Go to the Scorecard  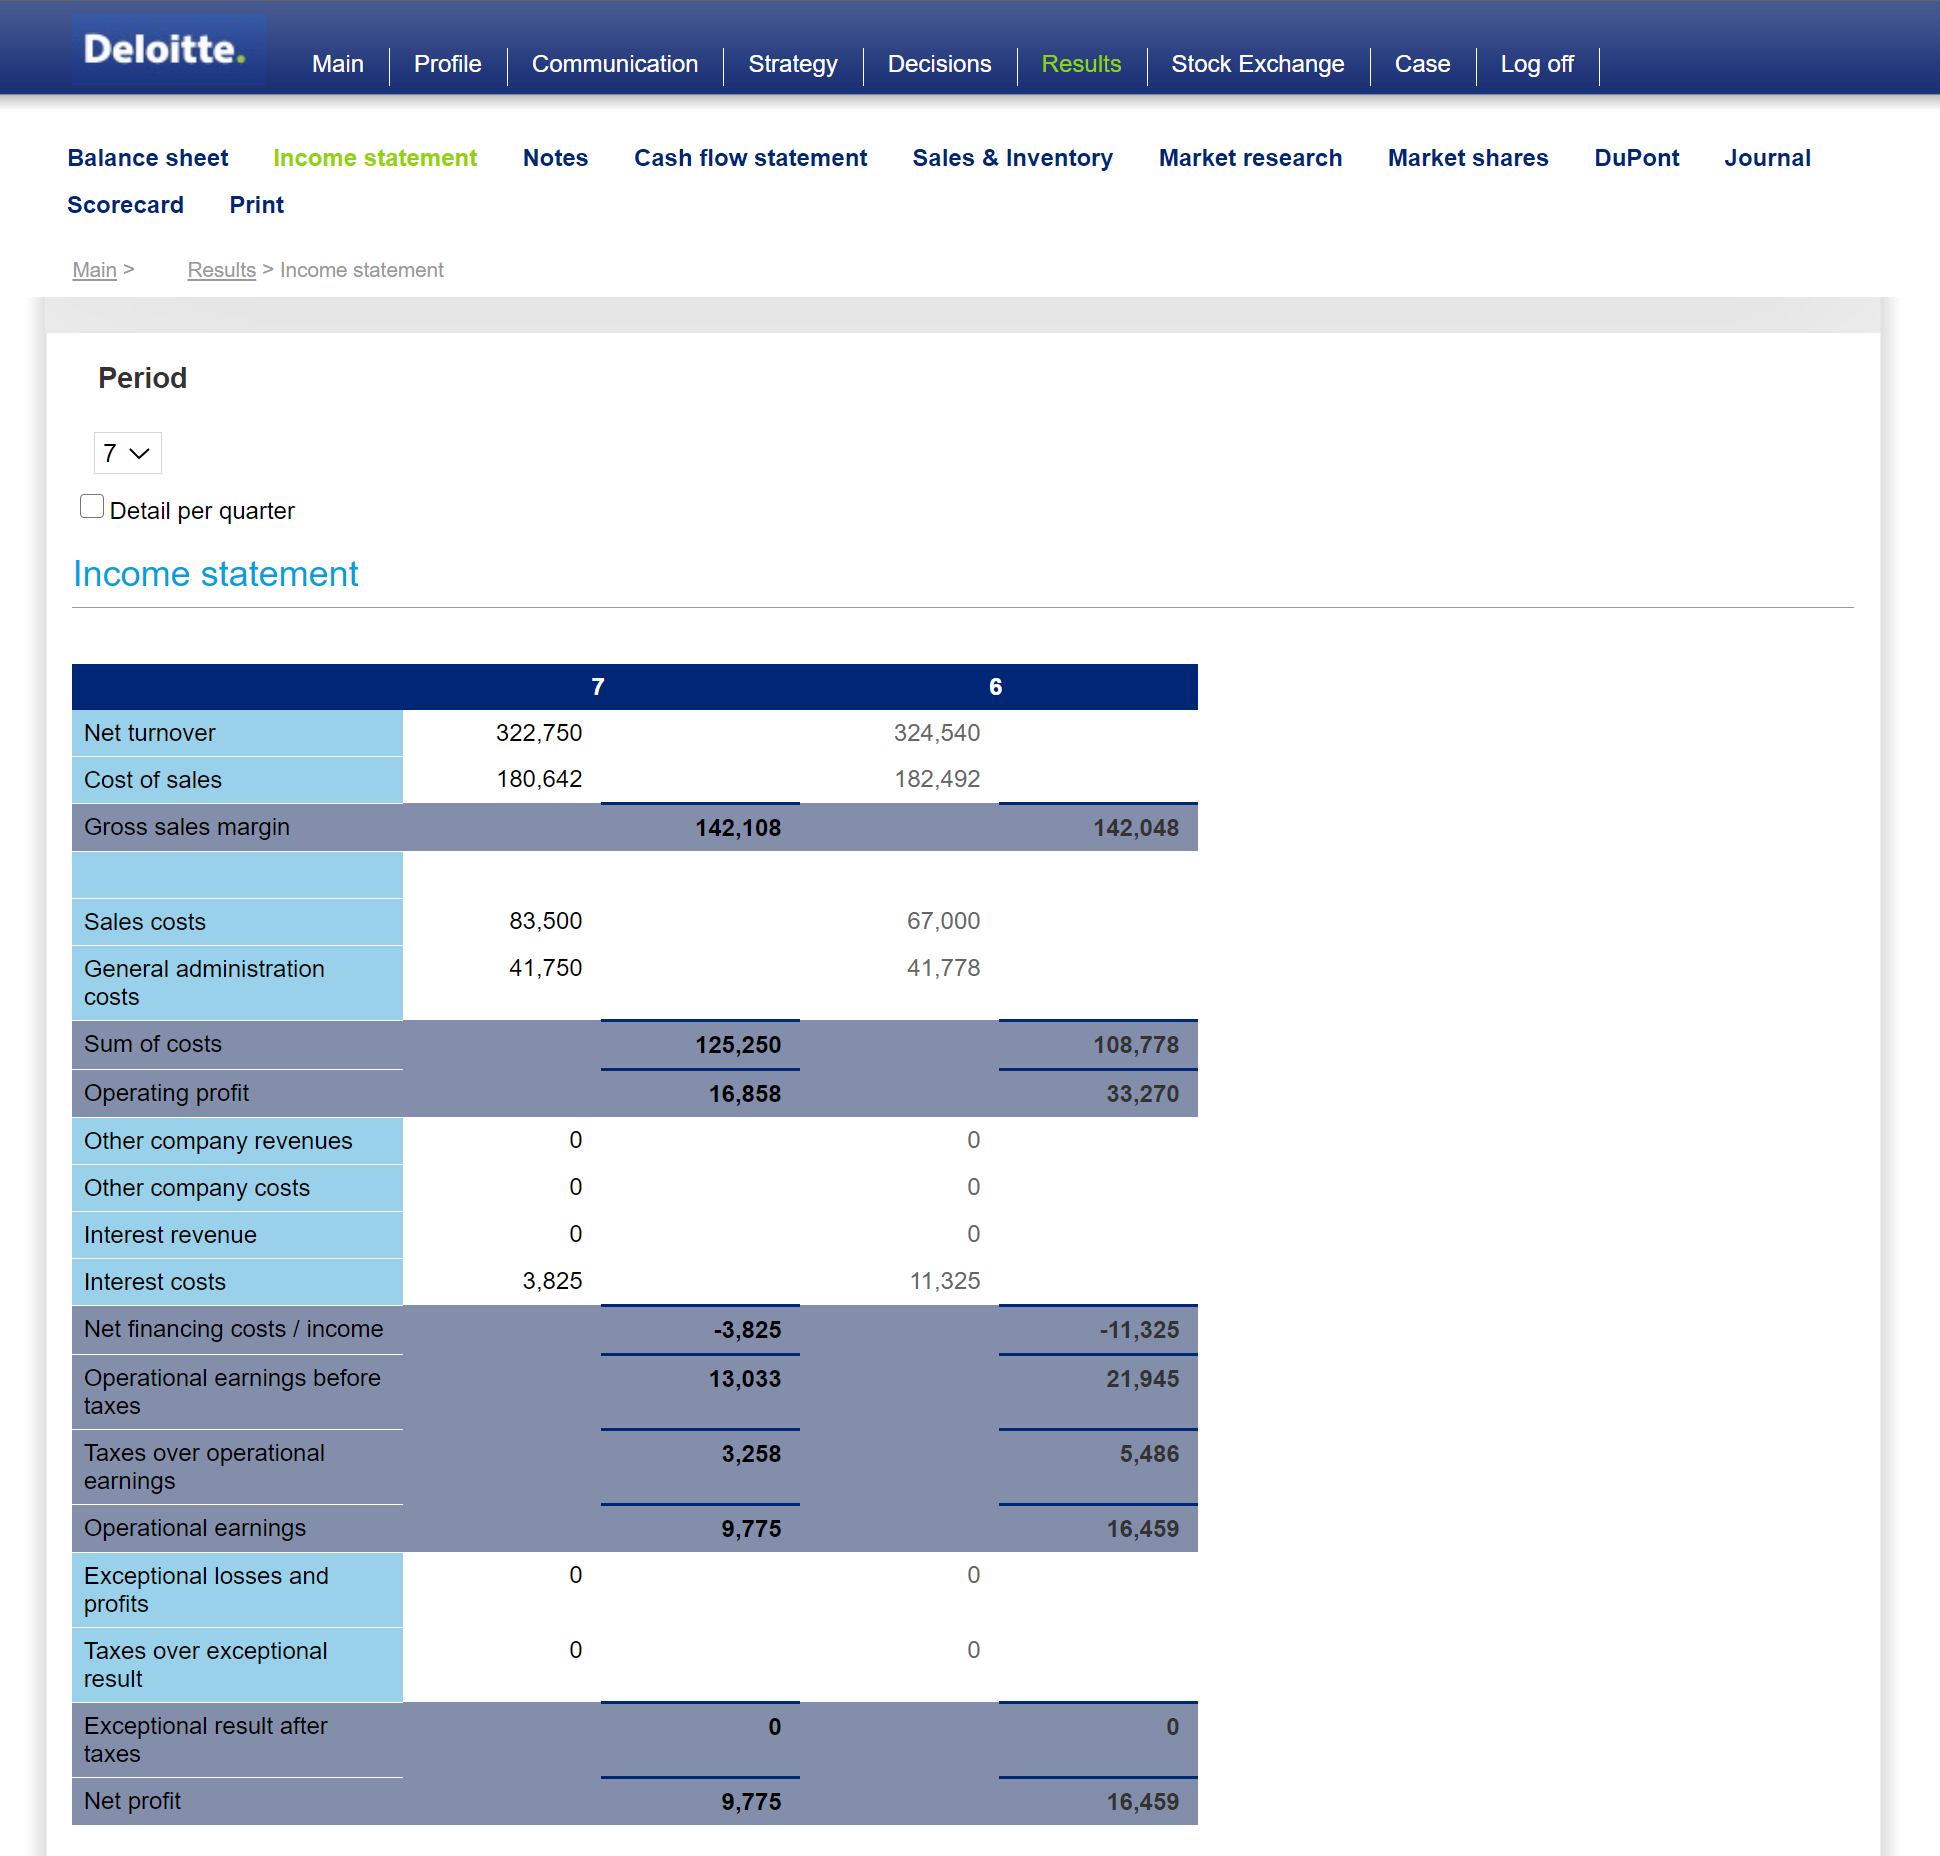click(125, 205)
